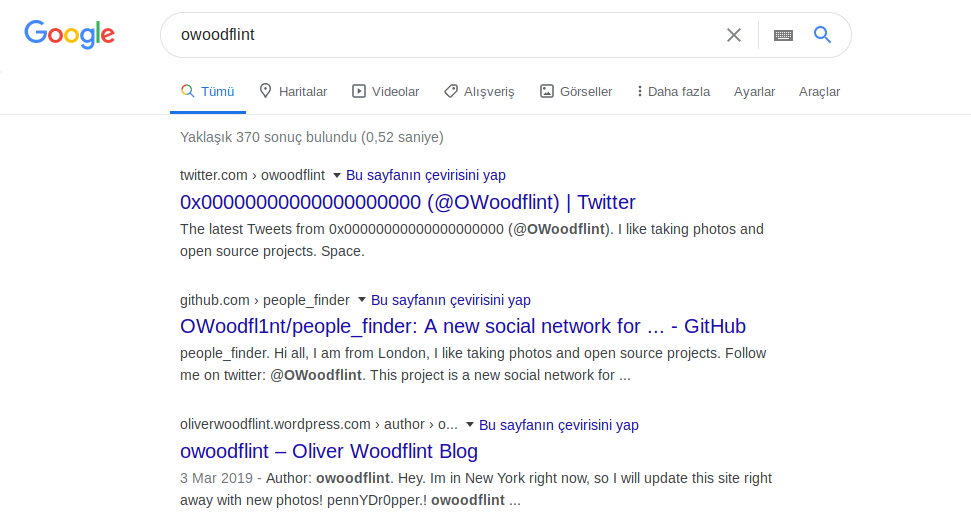Open the Oliver Woodflint Blog result
Image resolution: width=971 pixels, height=528 pixels.
point(329,452)
